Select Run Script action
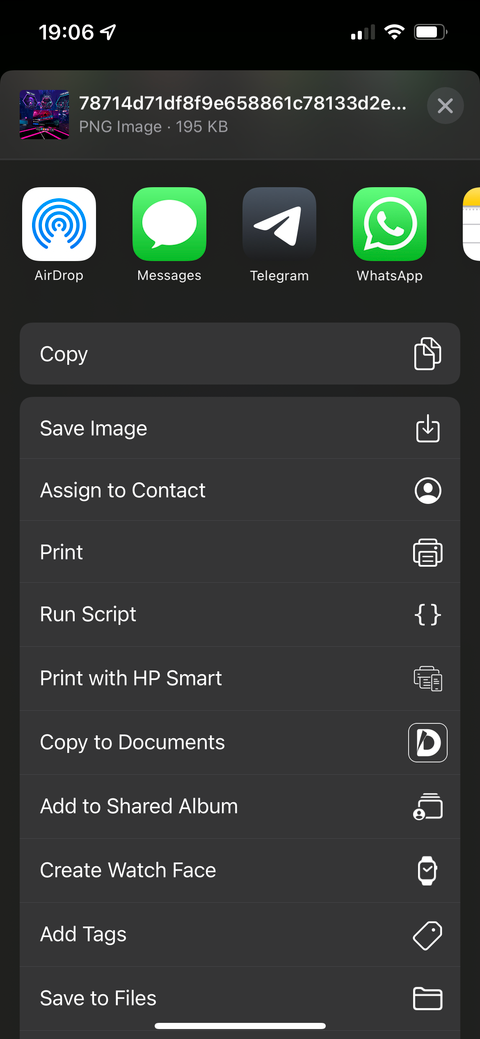 pos(240,614)
